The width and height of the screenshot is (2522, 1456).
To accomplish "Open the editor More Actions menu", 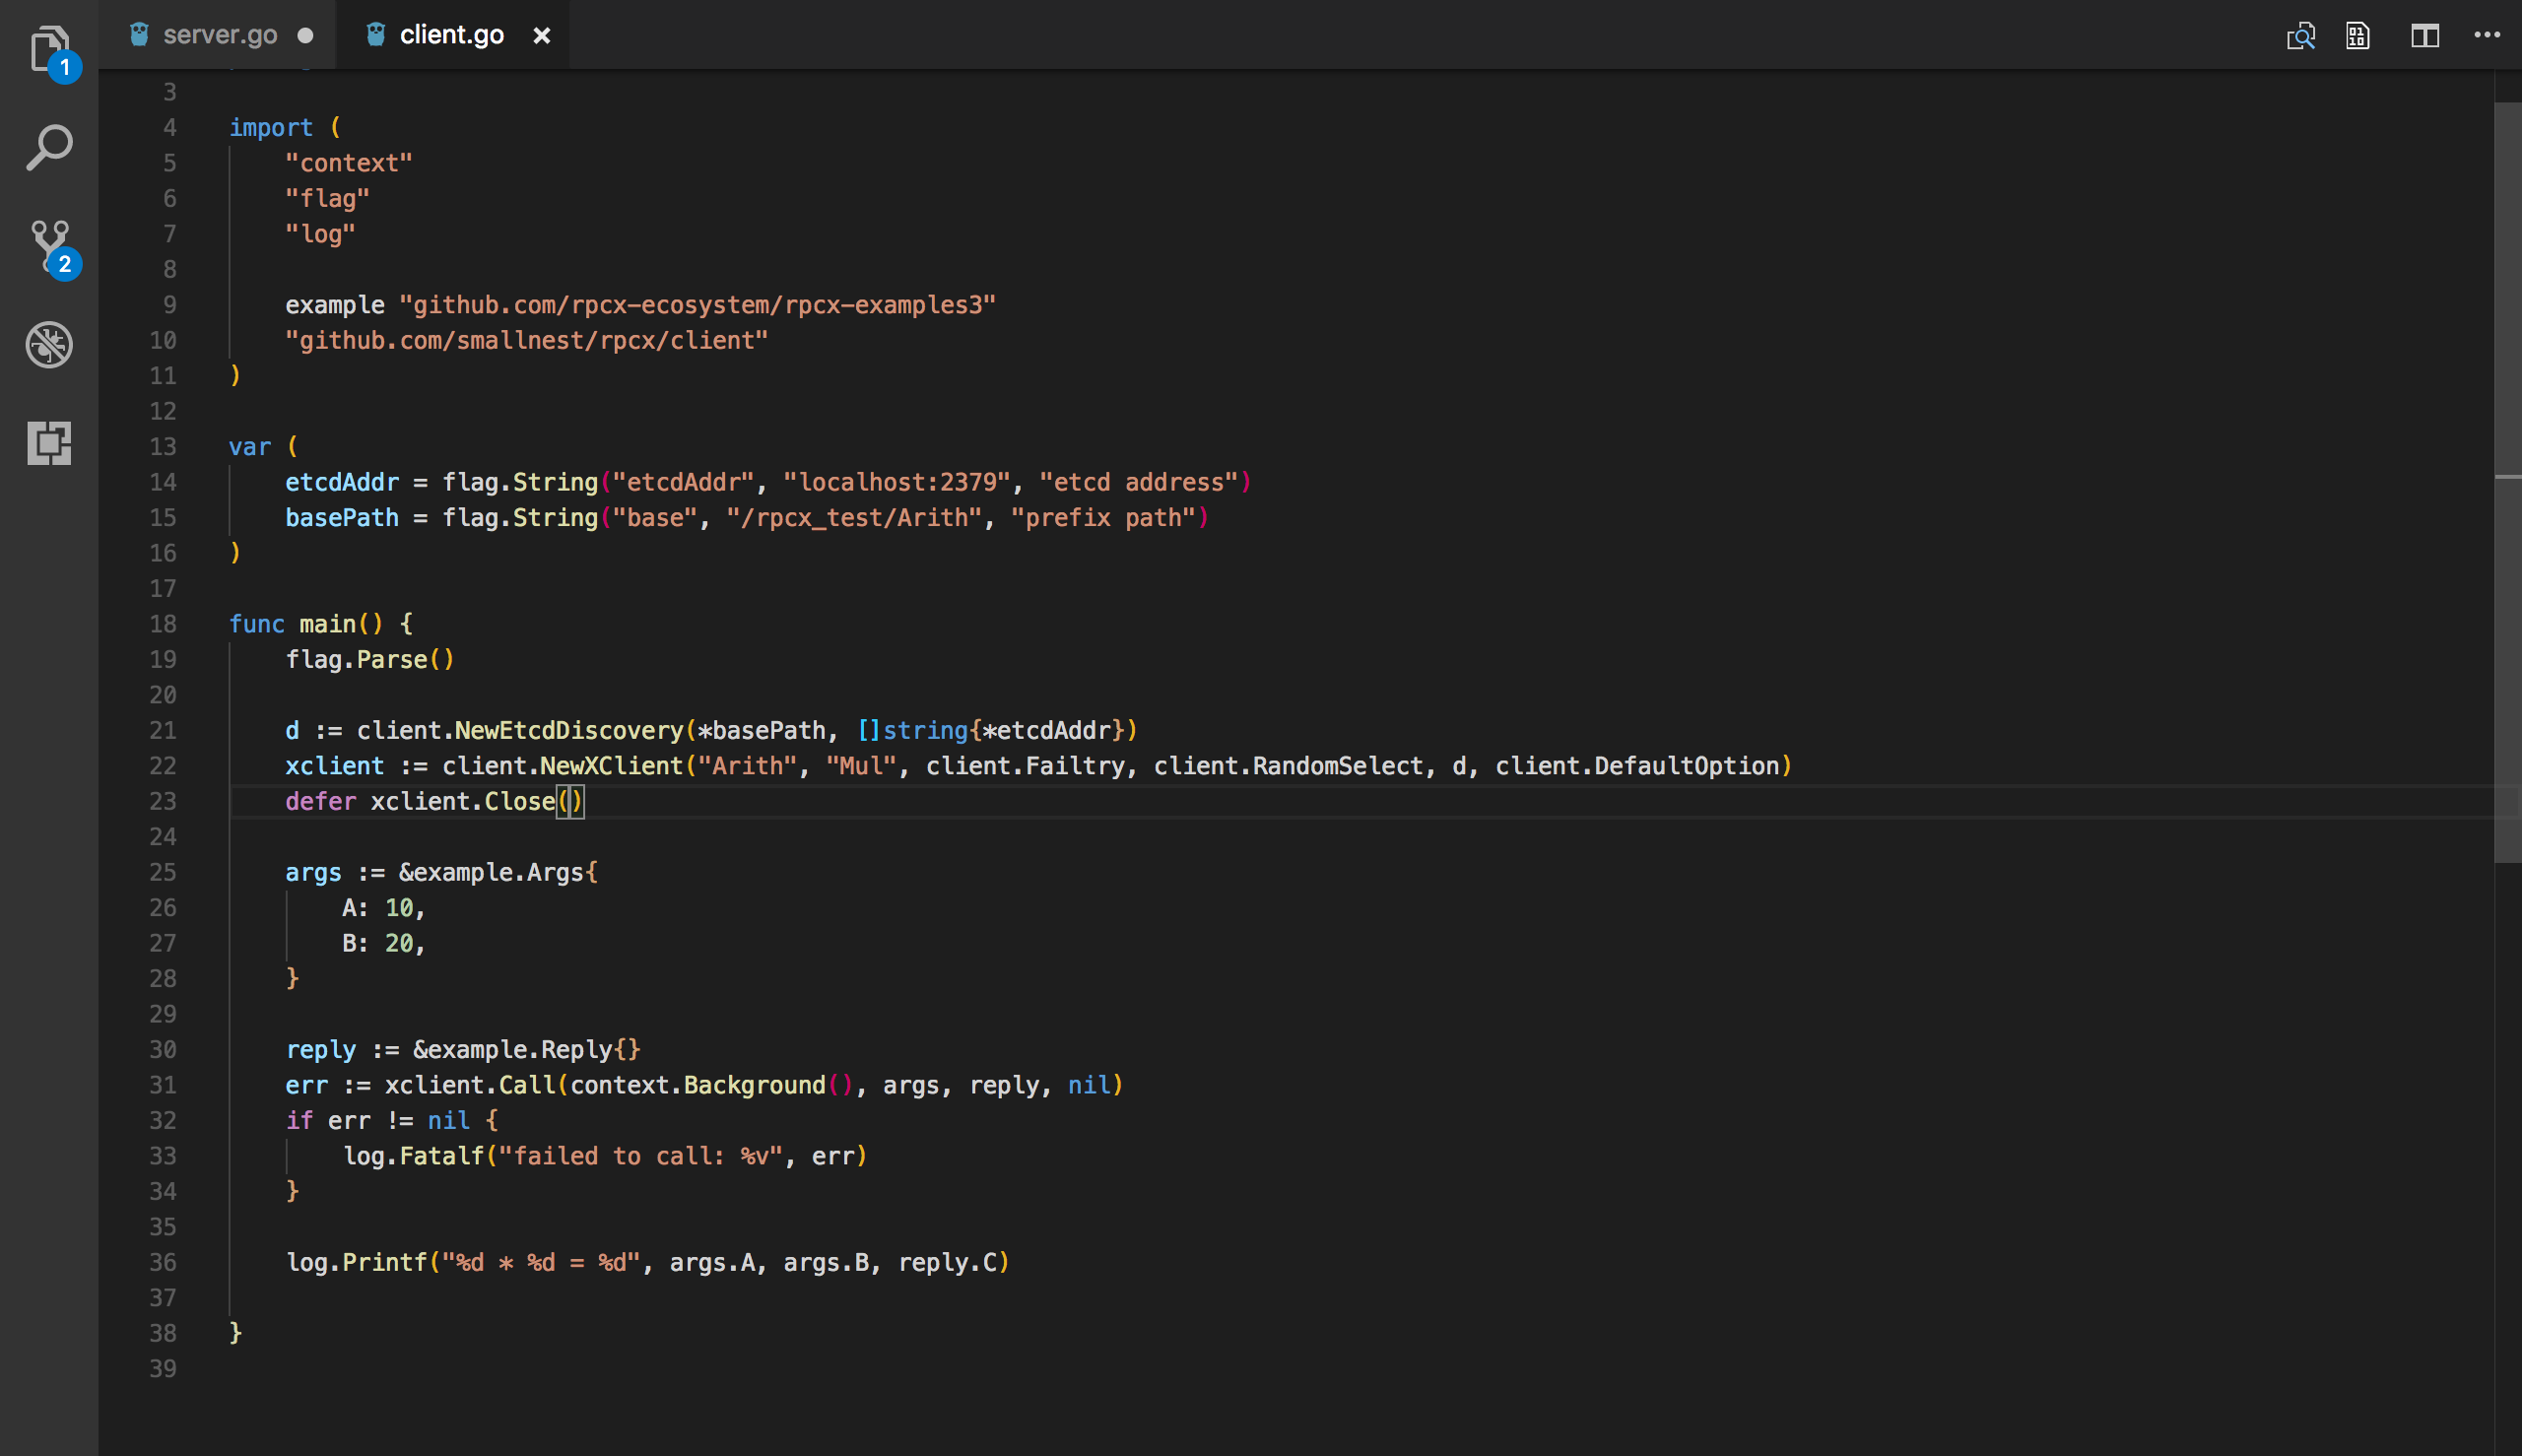I will pos(2486,35).
